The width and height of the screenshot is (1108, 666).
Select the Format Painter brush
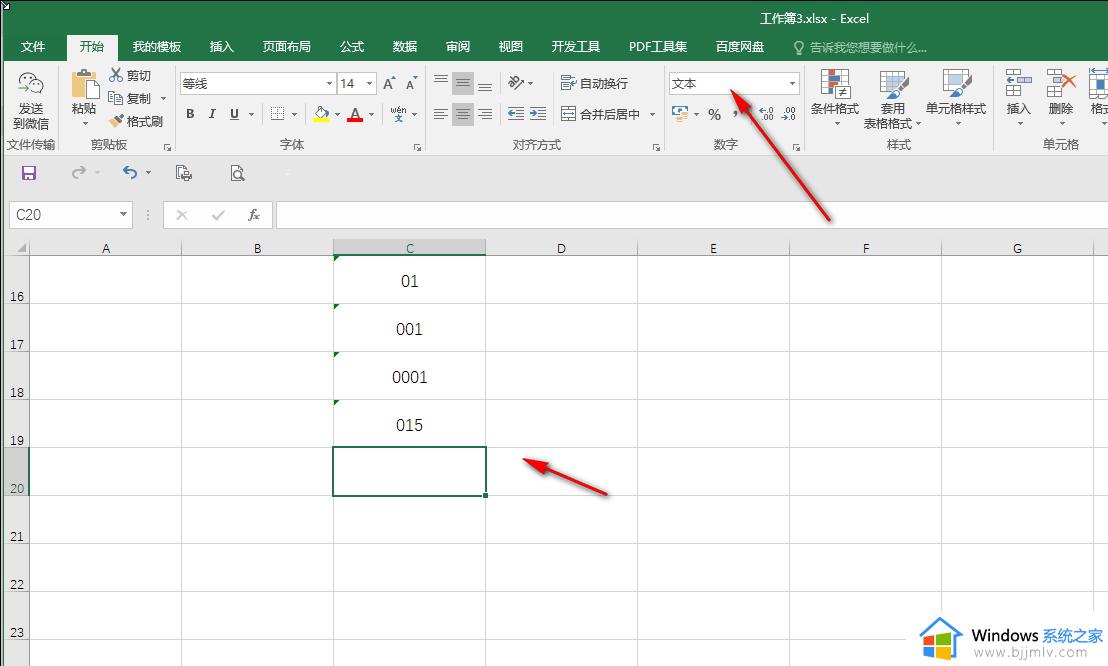117,121
